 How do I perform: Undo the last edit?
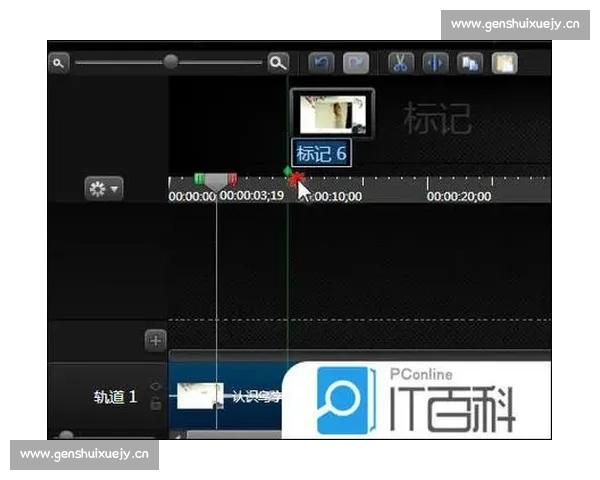[x=321, y=63]
